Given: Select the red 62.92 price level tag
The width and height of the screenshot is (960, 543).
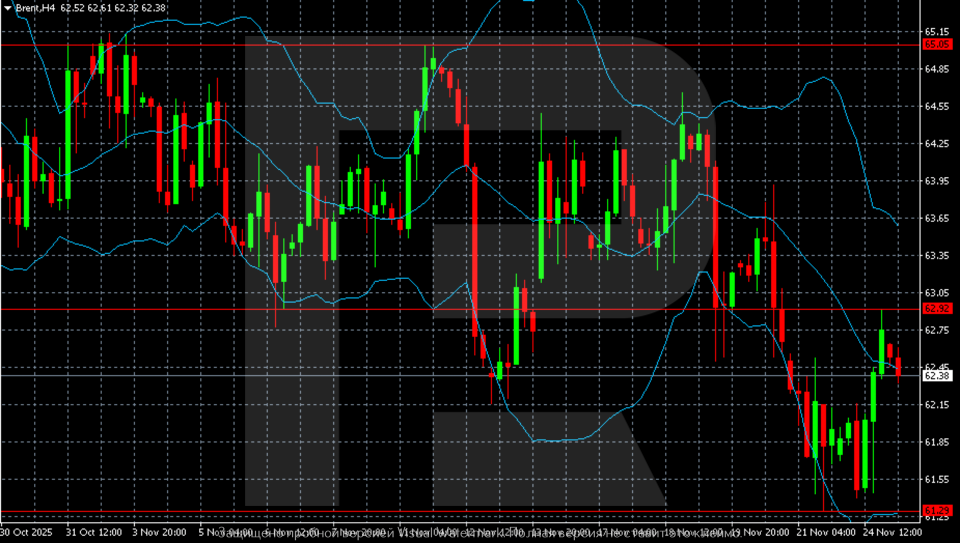Looking at the screenshot, I should click(x=937, y=309).
